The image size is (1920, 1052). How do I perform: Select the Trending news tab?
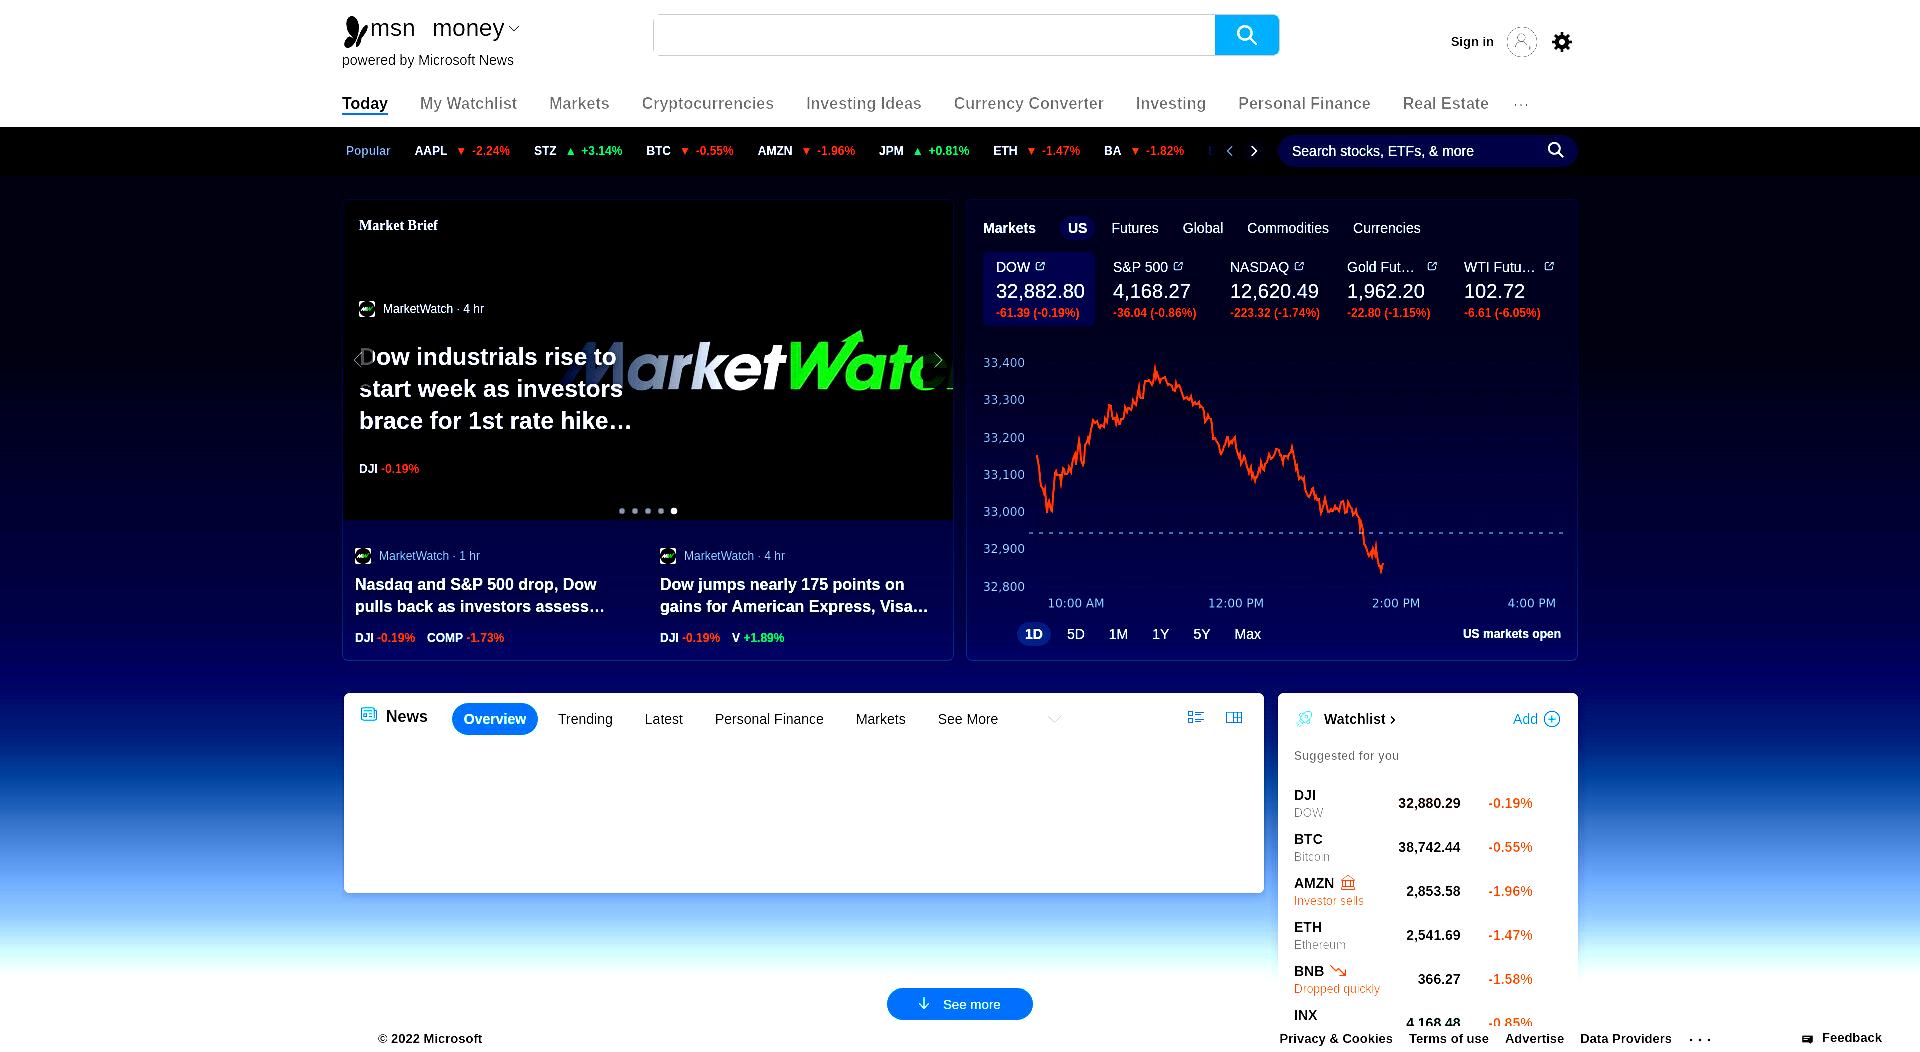coord(585,719)
